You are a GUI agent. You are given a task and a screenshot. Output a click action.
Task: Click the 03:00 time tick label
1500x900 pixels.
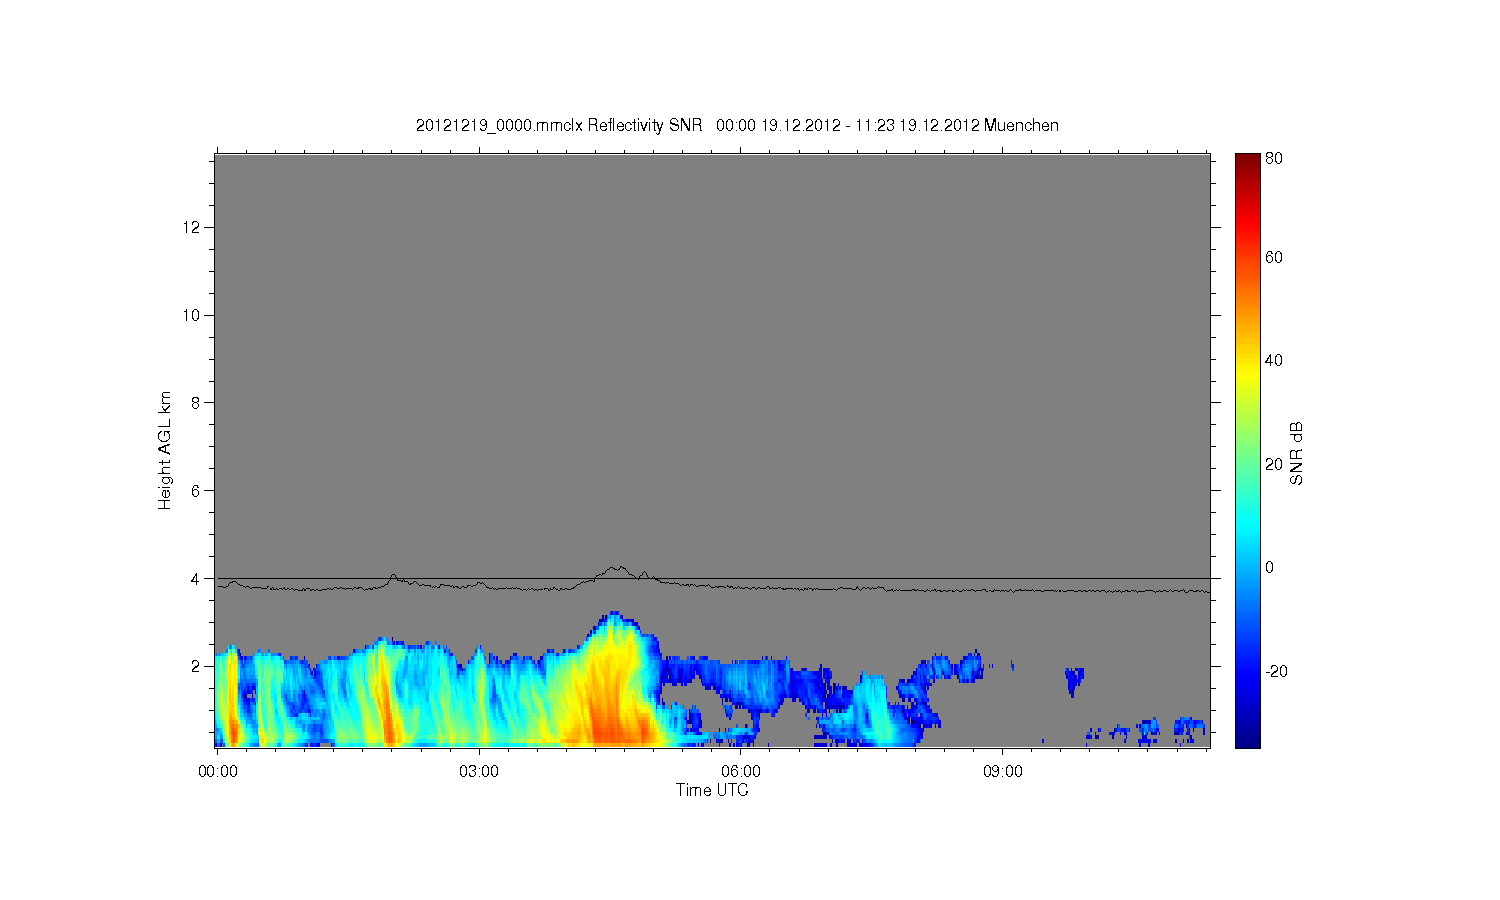click(x=479, y=771)
